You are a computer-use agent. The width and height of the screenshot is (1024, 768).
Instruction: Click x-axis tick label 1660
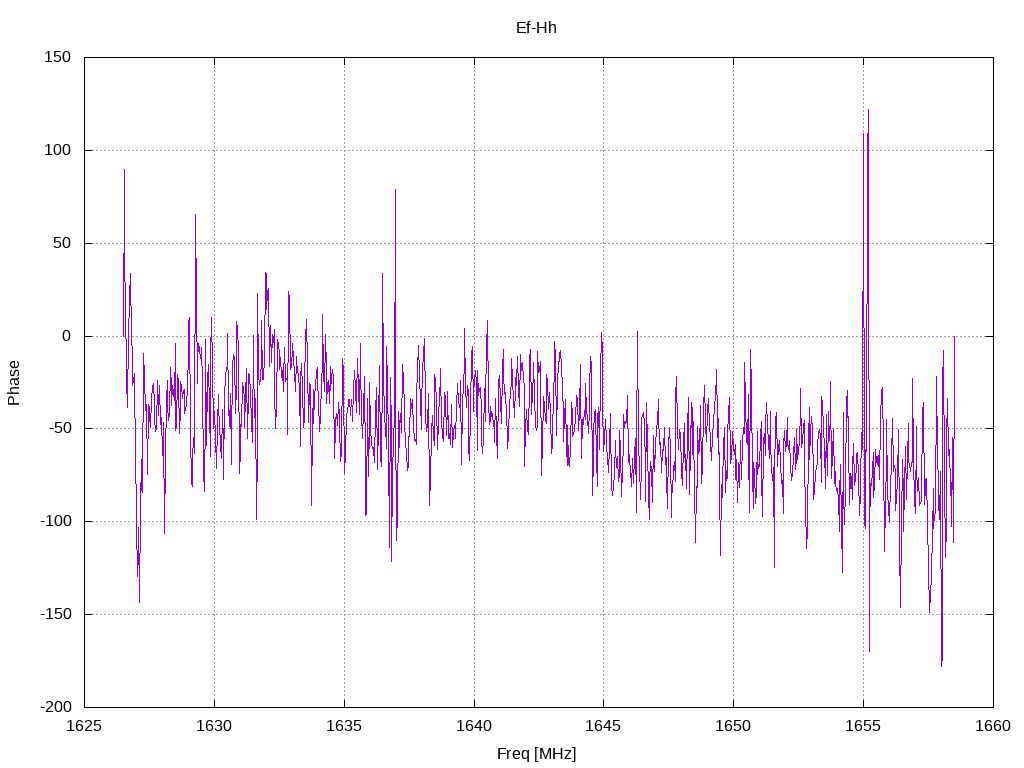tap(993, 726)
